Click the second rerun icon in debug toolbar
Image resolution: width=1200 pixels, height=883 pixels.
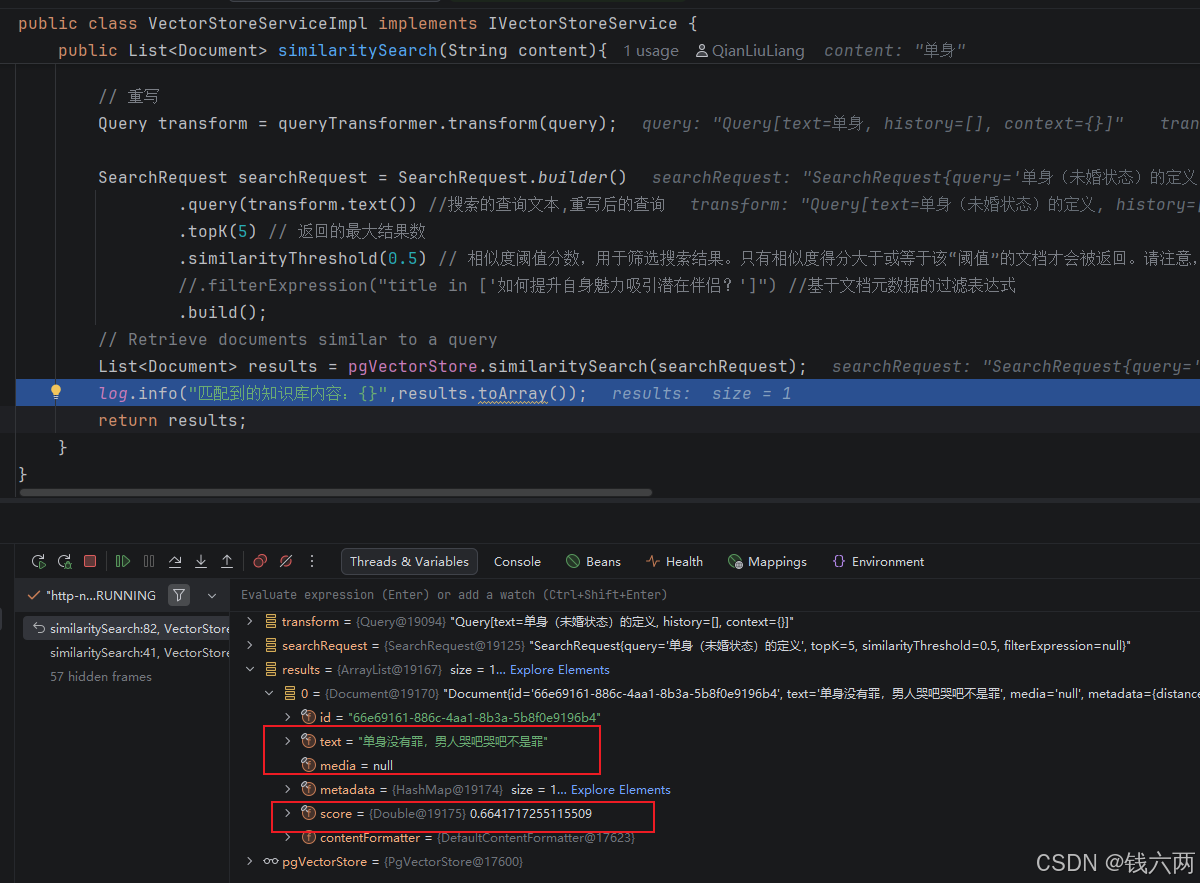coord(65,561)
